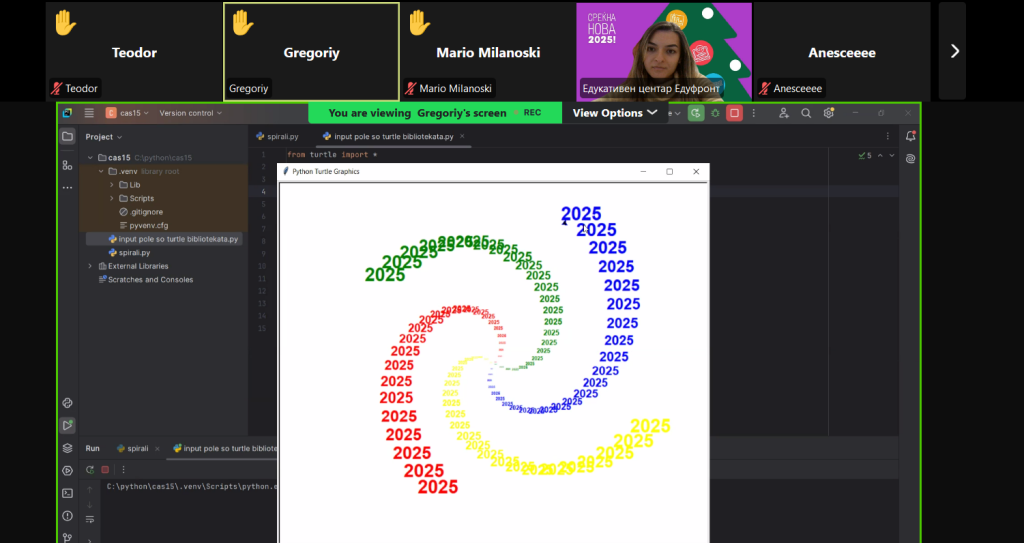This screenshot has height=543, width=1024.
Task: Open PyCharm main hamburger menu
Action: click(x=89, y=113)
